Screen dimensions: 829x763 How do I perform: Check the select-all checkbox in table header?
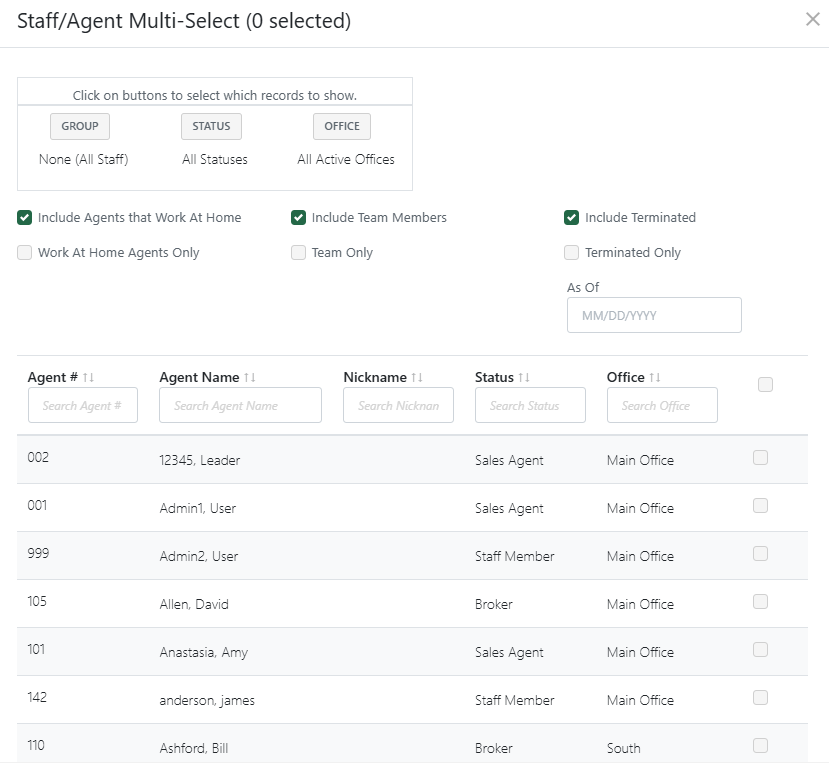pyautogui.click(x=765, y=384)
